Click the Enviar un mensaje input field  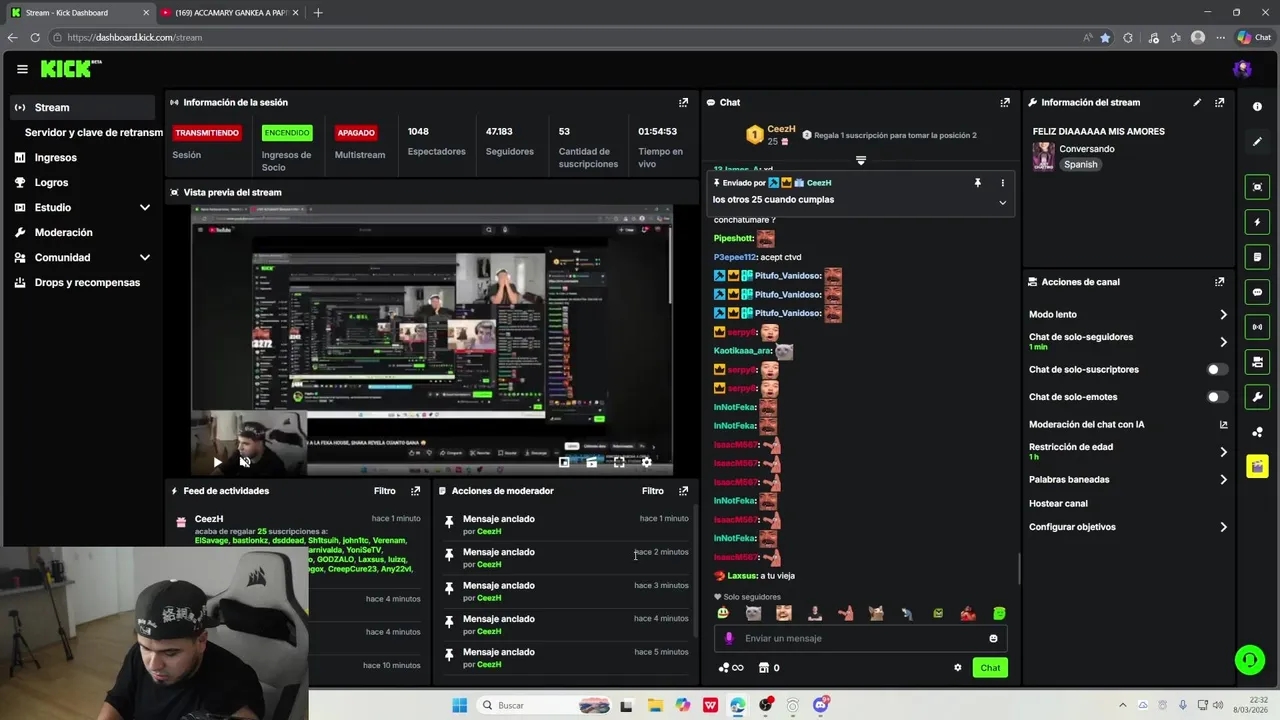860,638
